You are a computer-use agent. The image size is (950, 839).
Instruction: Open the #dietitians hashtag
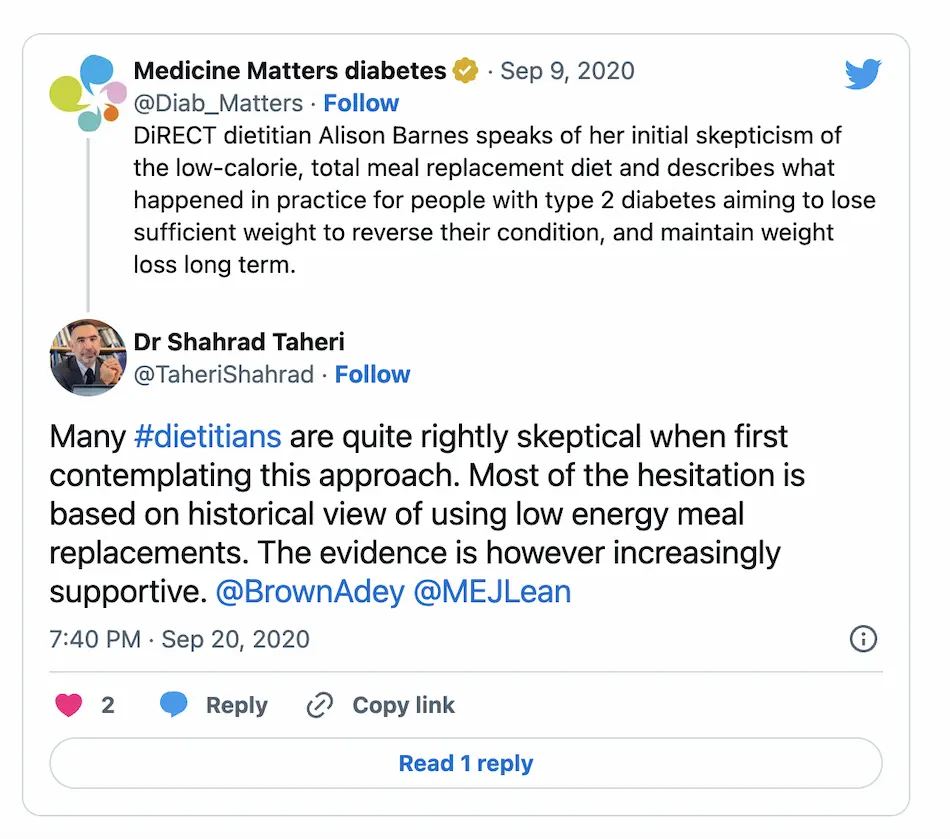pos(210,436)
